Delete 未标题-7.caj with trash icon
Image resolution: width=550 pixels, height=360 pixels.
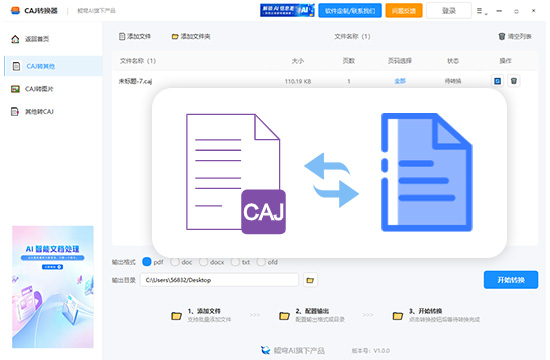[x=514, y=81]
